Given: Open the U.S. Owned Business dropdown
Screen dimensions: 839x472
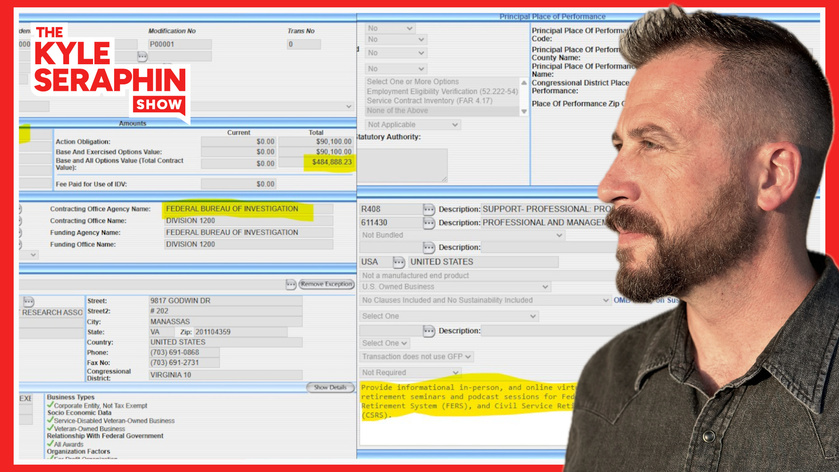Looking at the screenshot, I should [455, 287].
